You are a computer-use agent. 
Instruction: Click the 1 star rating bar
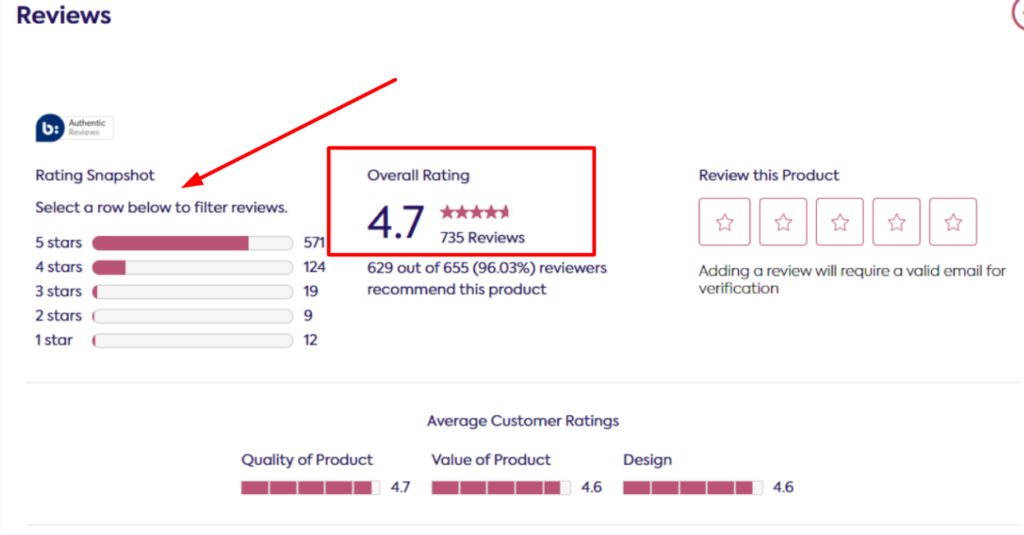coord(193,340)
